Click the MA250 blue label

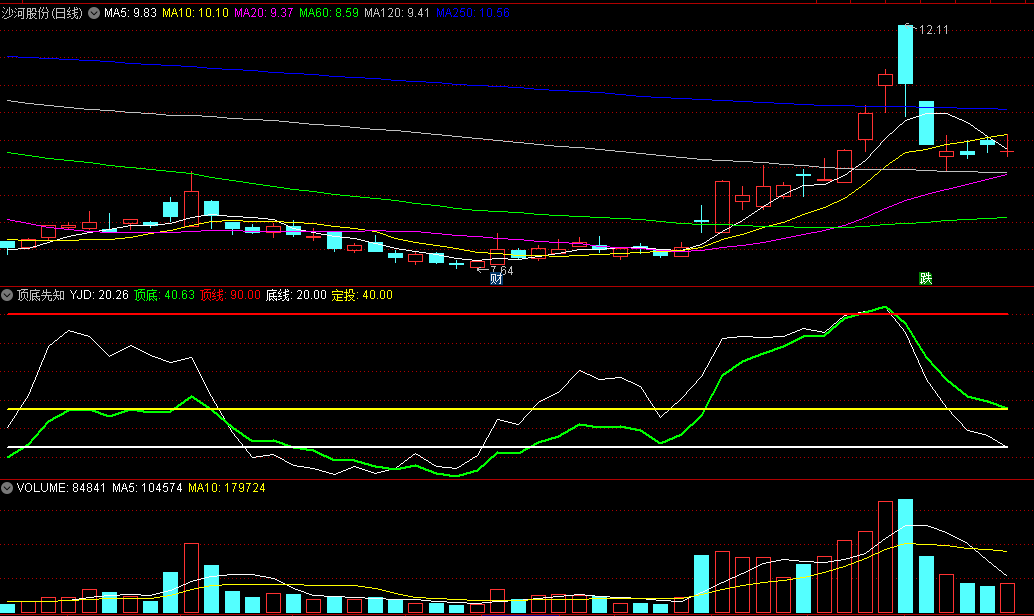[472, 13]
